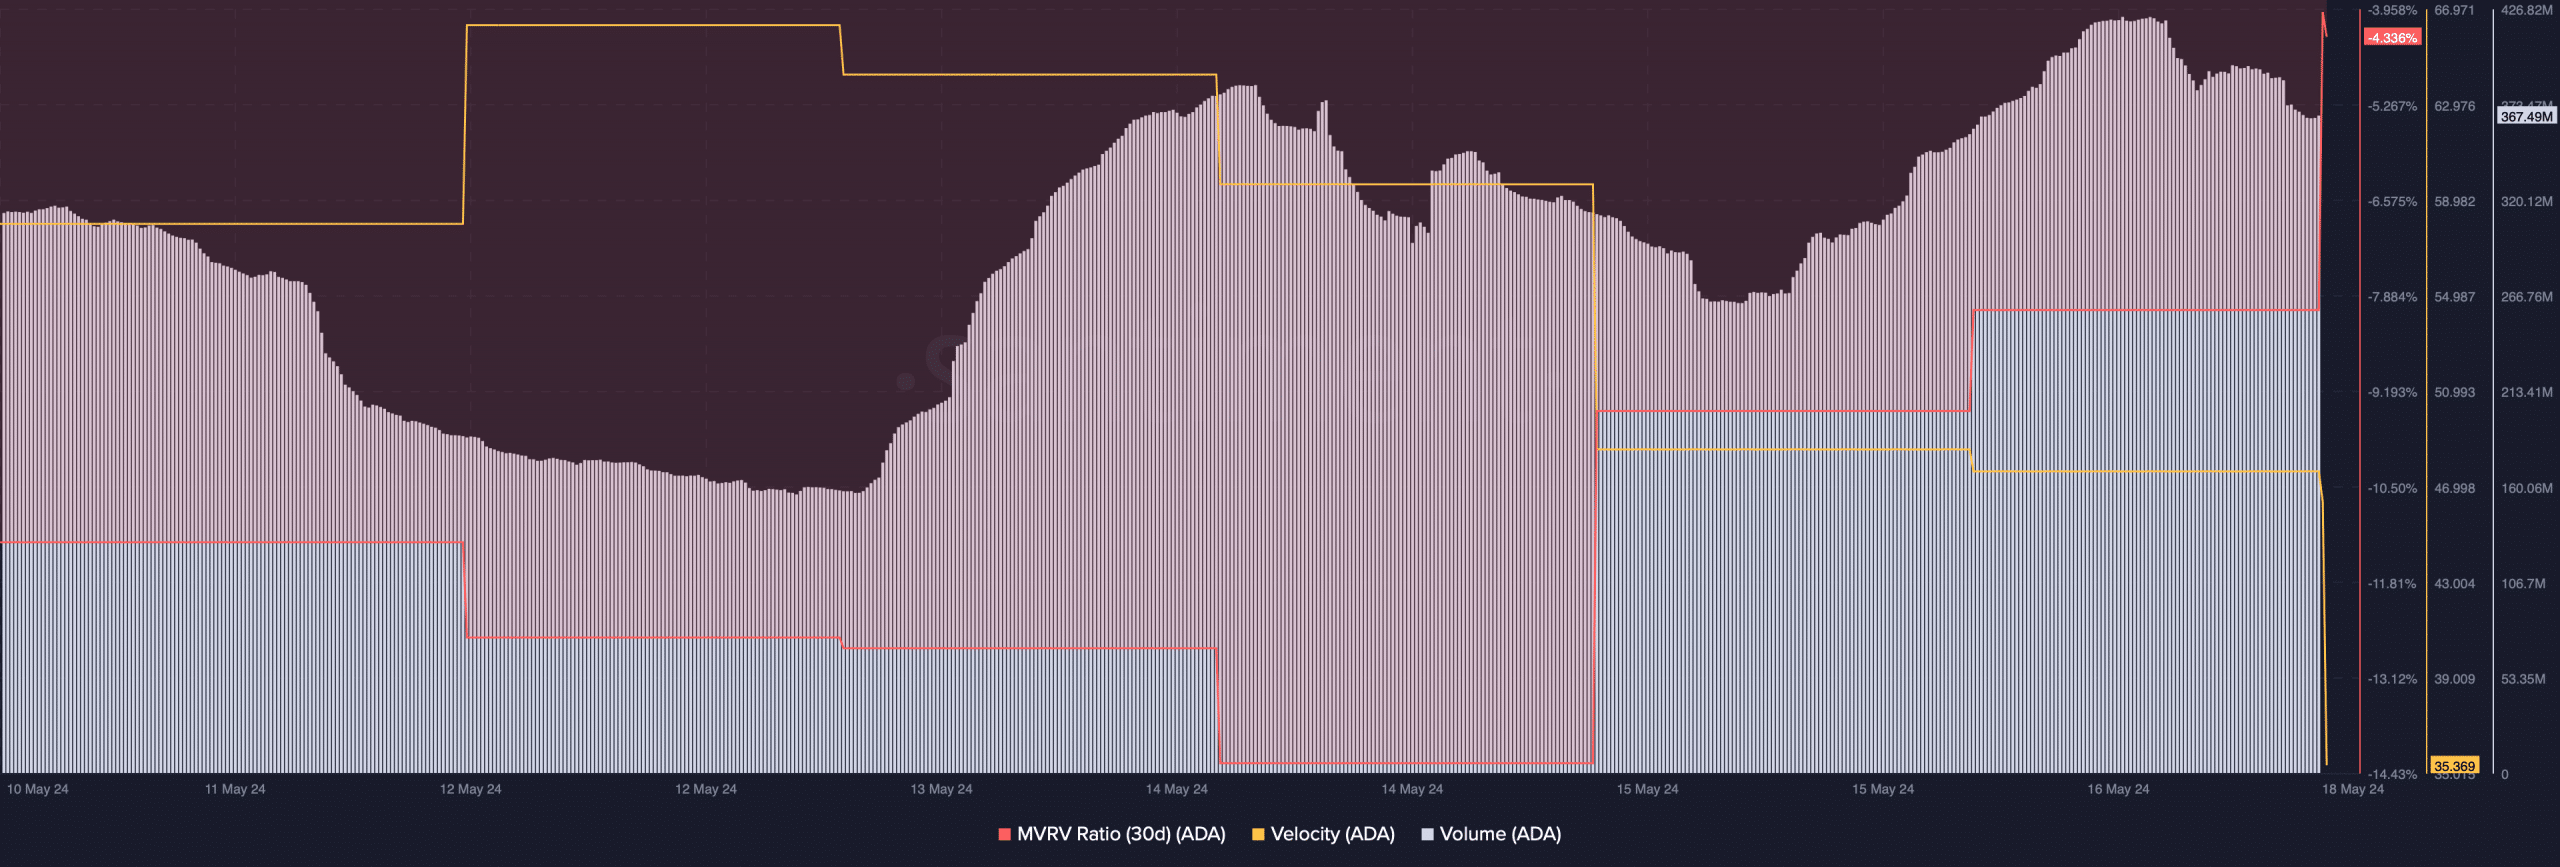
Task: Click the -7.884% axis label
Action: click(2392, 297)
